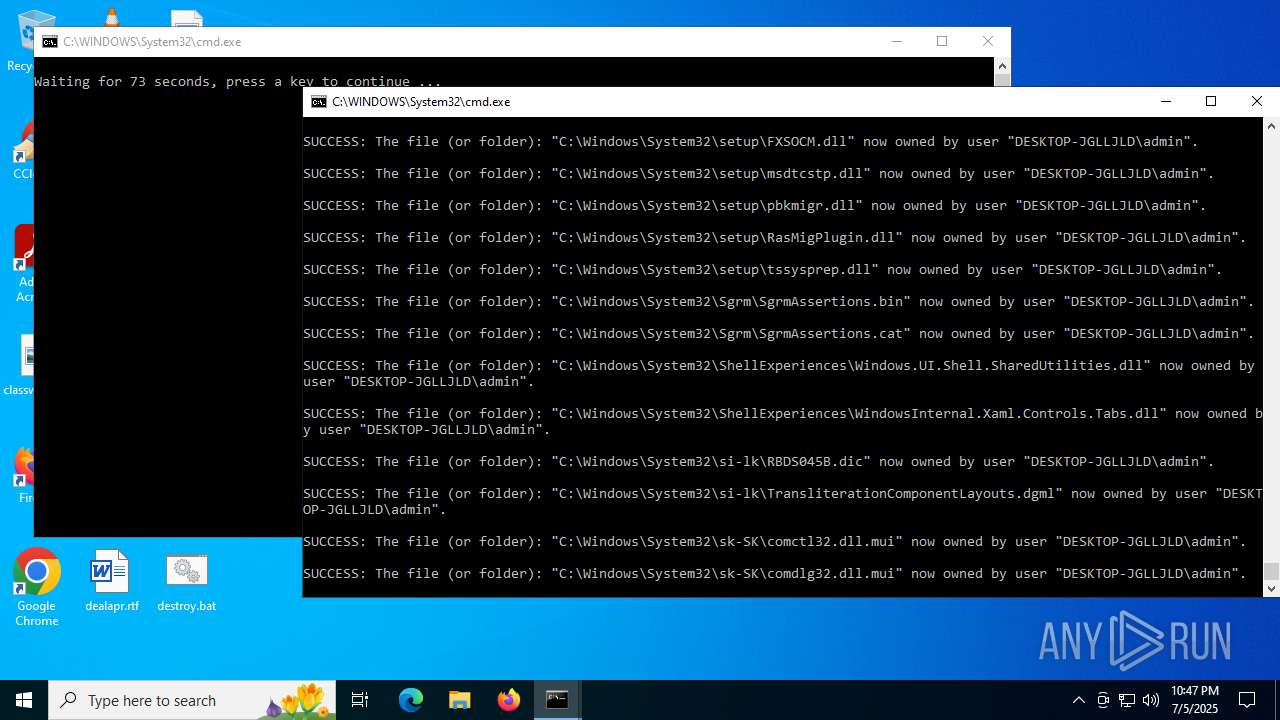Screen dimensions: 1280x720
Task: Click back cmd window scrollbar up arrow
Action: 1002,66
